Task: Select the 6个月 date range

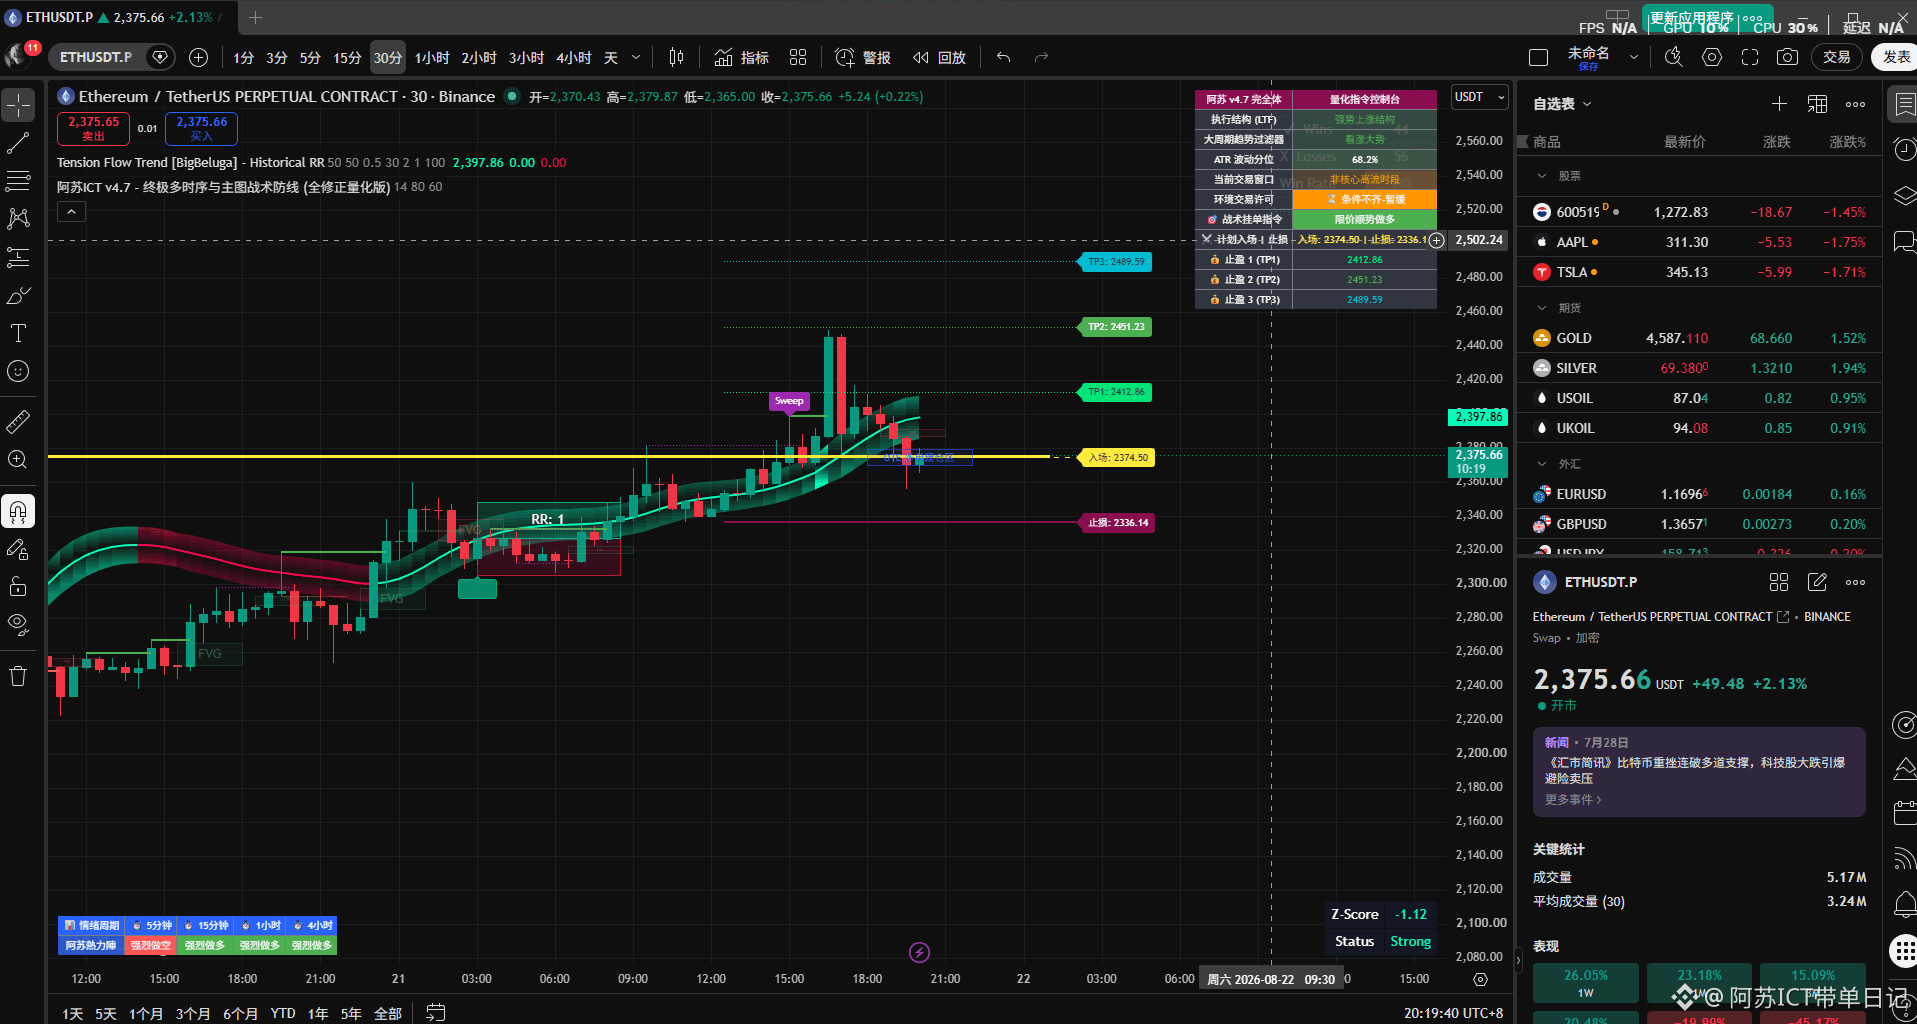Action: 240,1014
